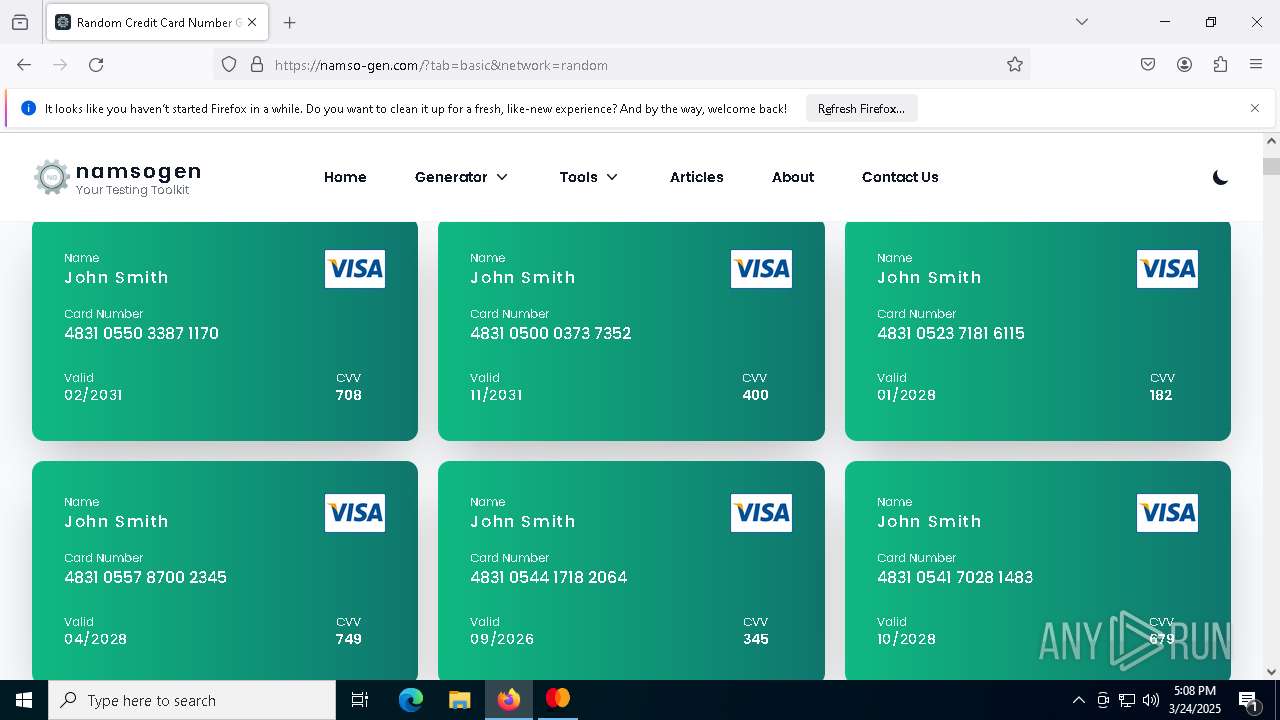Click the namsogen gear logo icon

[52, 177]
